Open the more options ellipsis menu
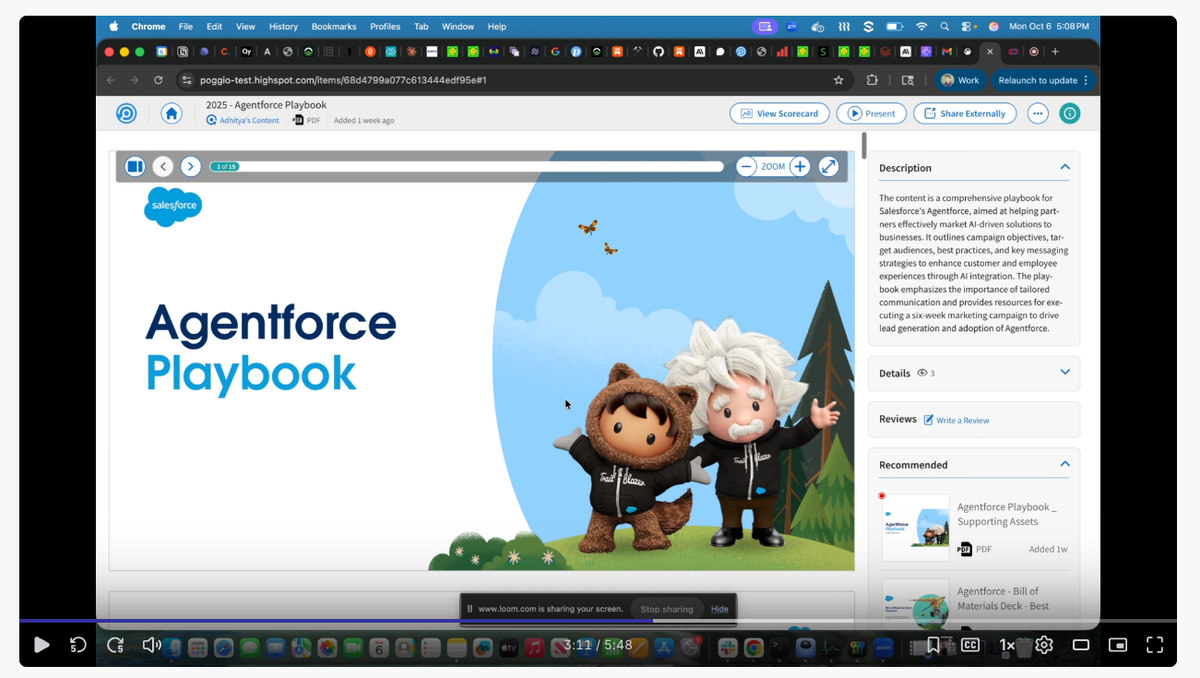Screen dimensions: 1200x678 pyautogui.click(x=1038, y=113)
